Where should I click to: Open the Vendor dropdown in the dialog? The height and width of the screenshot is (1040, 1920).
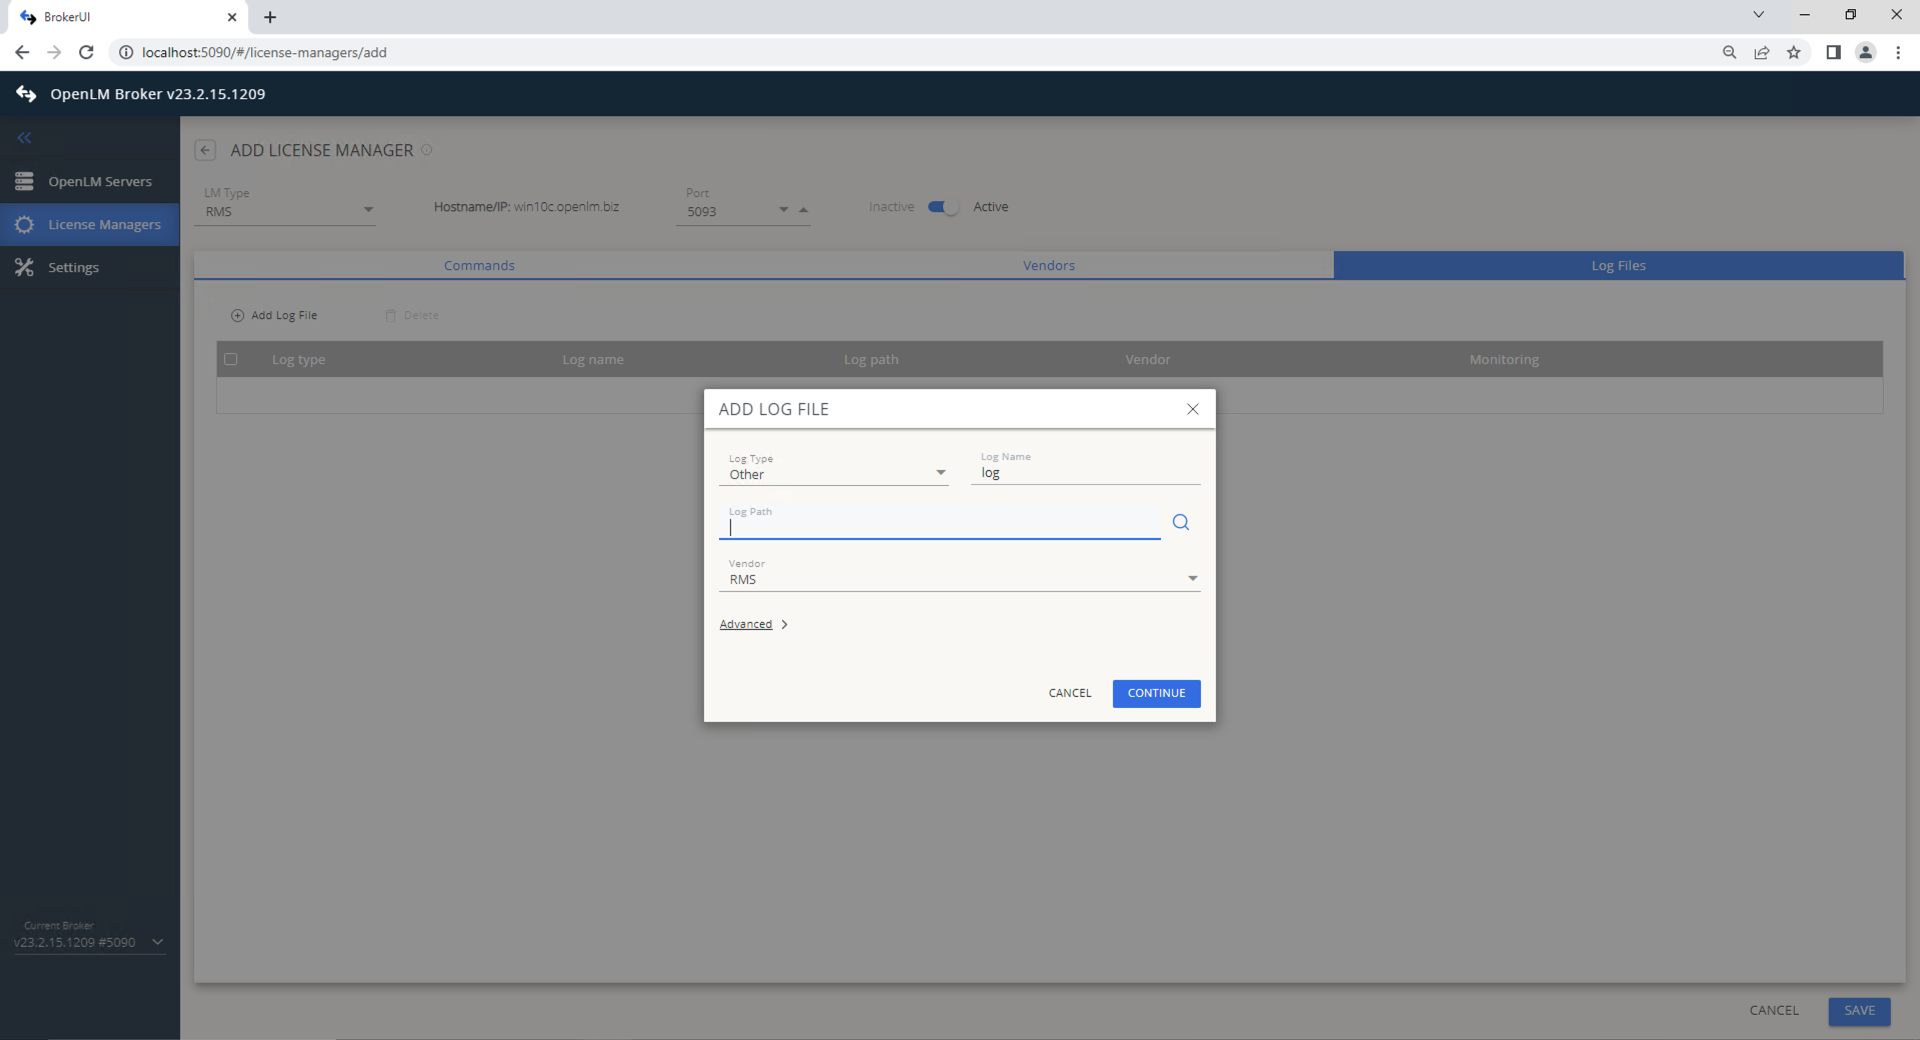click(x=1192, y=578)
